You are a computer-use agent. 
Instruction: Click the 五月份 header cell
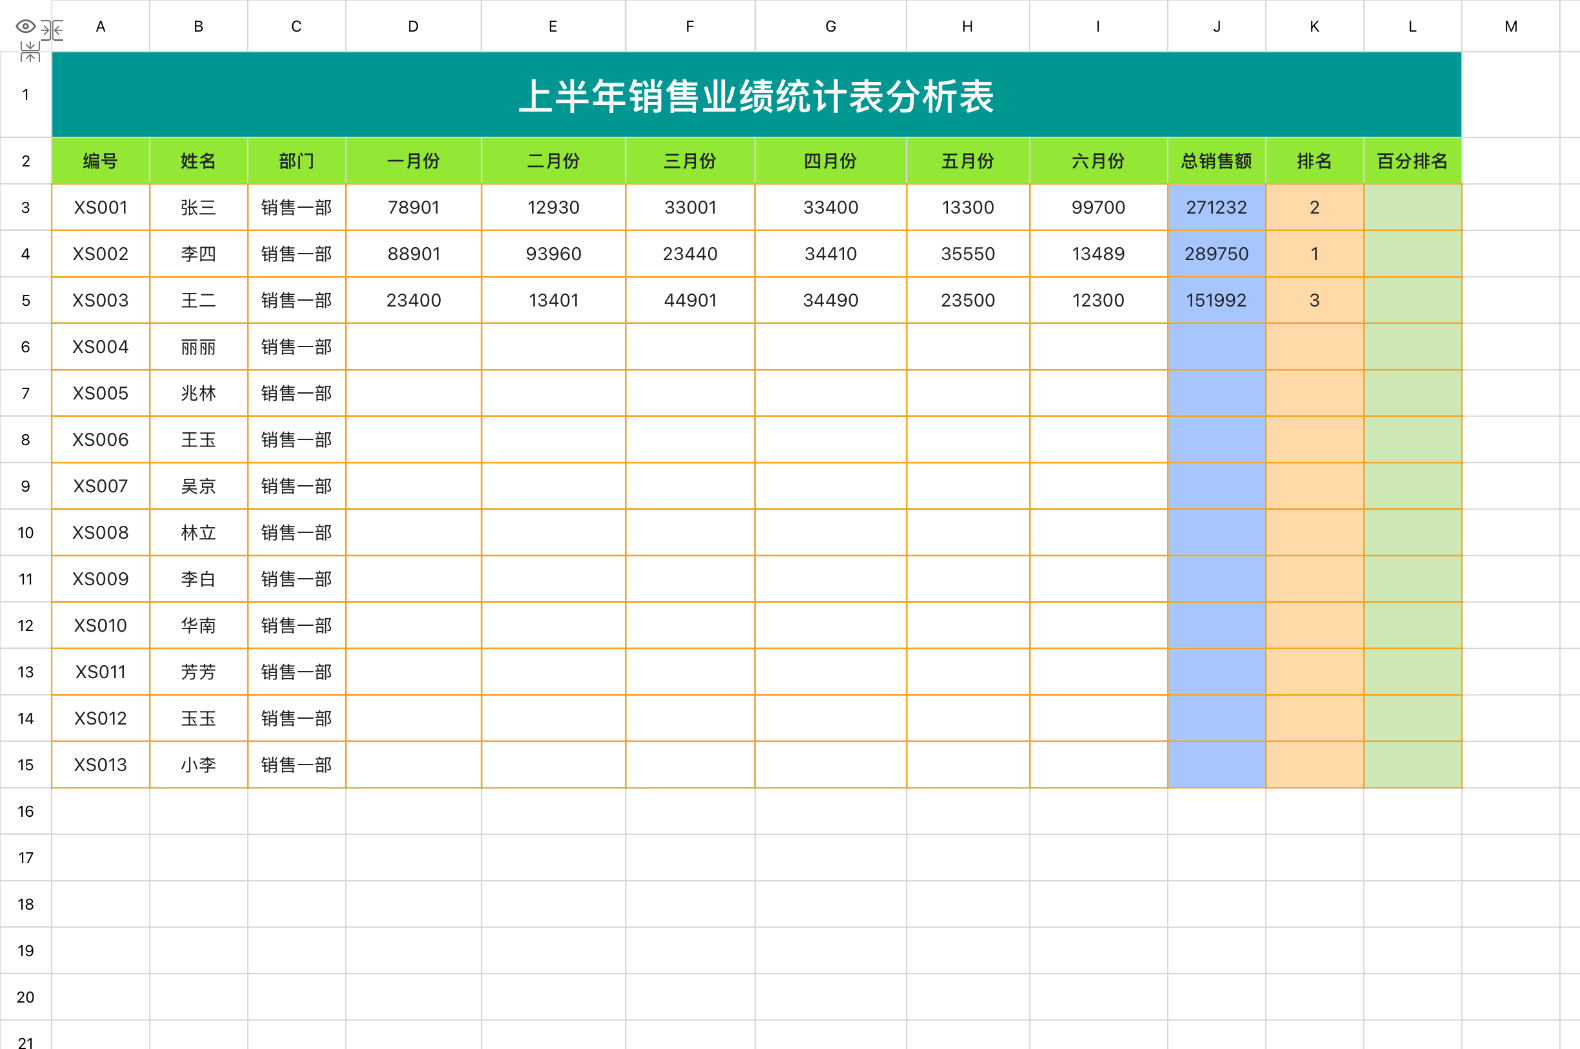[x=967, y=161]
